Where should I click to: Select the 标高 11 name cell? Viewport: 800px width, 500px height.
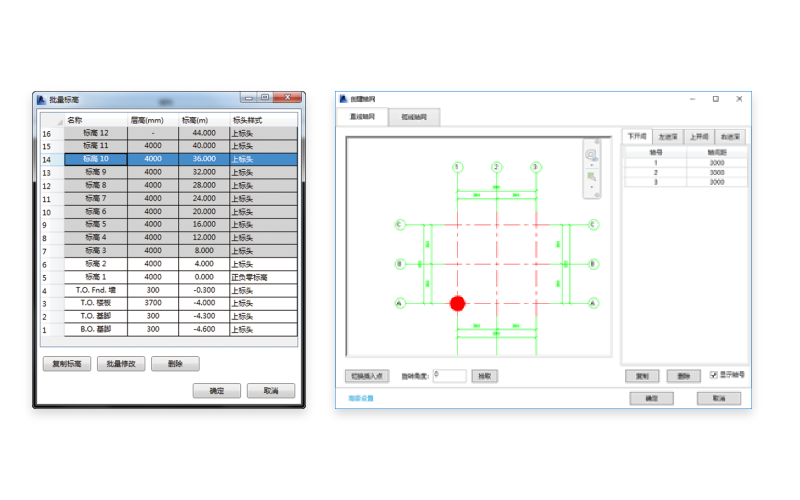coord(96,146)
